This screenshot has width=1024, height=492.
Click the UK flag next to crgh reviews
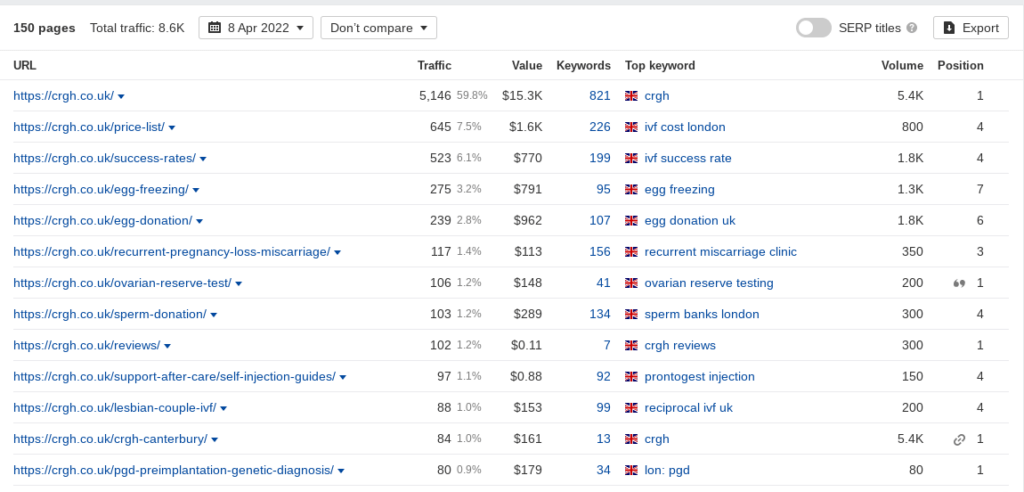pos(631,346)
